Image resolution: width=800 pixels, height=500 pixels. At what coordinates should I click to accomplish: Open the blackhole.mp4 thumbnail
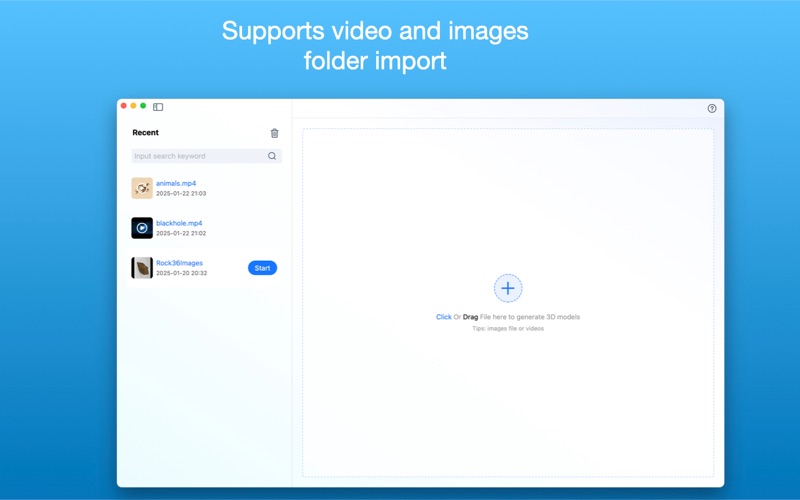coord(142,228)
